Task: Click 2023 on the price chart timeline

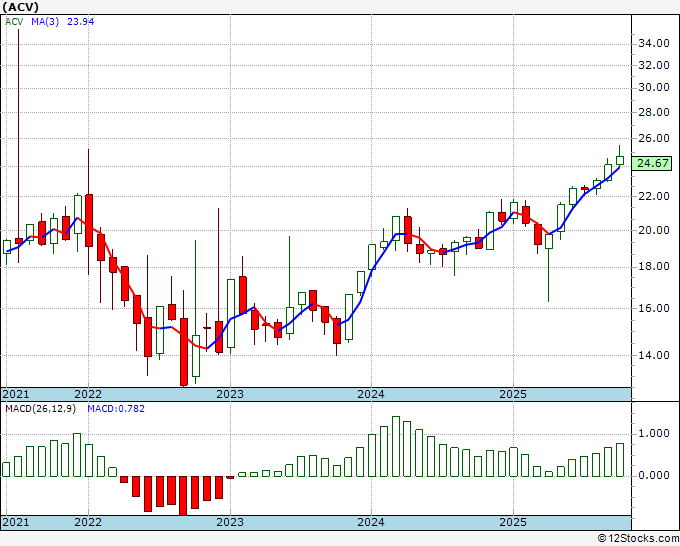Action: pos(230,394)
